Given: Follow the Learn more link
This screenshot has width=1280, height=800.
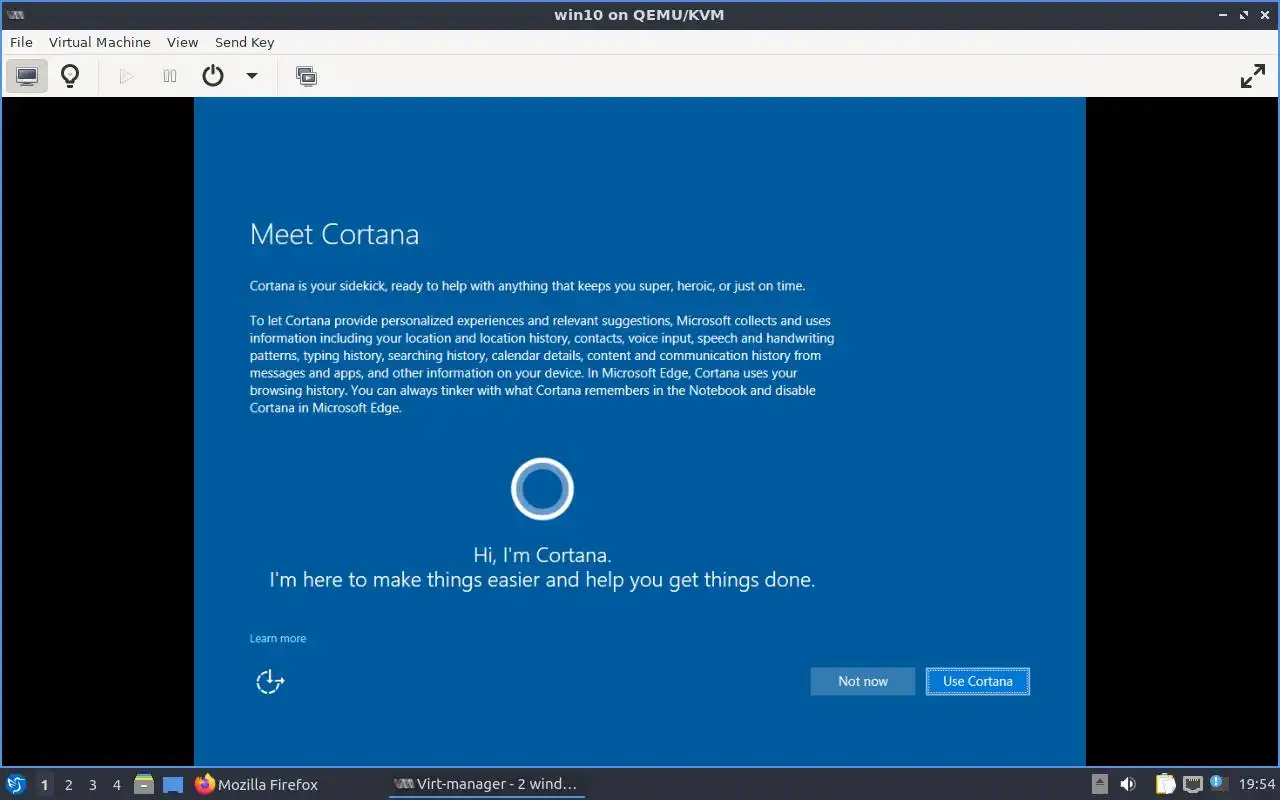Looking at the screenshot, I should [278, 638].
